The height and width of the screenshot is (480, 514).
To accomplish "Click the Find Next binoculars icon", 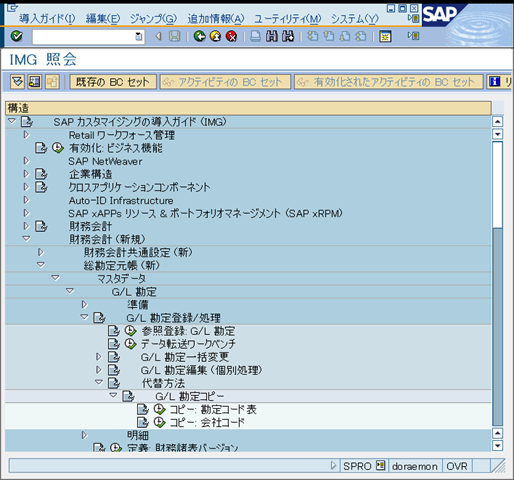I will pos(288,36).
